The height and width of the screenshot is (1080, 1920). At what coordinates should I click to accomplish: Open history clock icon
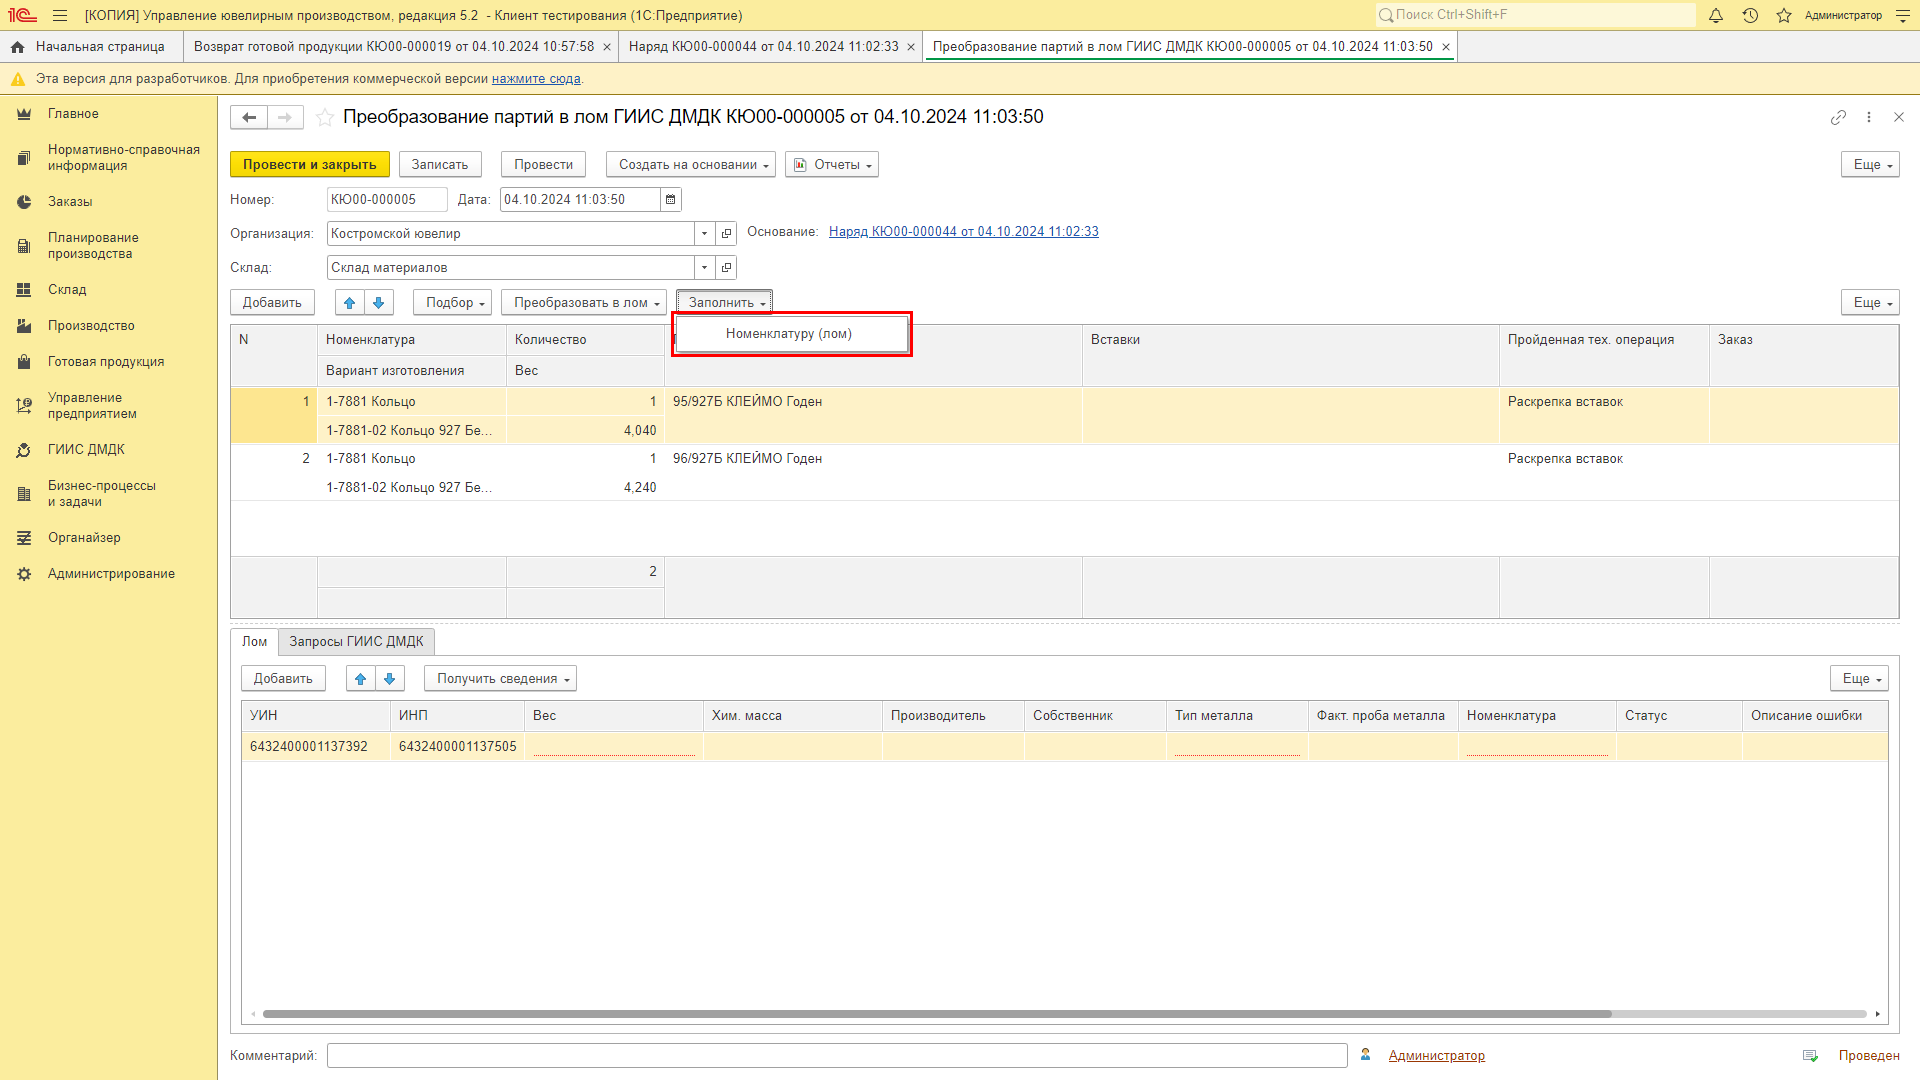click(x=1750, y=16)
